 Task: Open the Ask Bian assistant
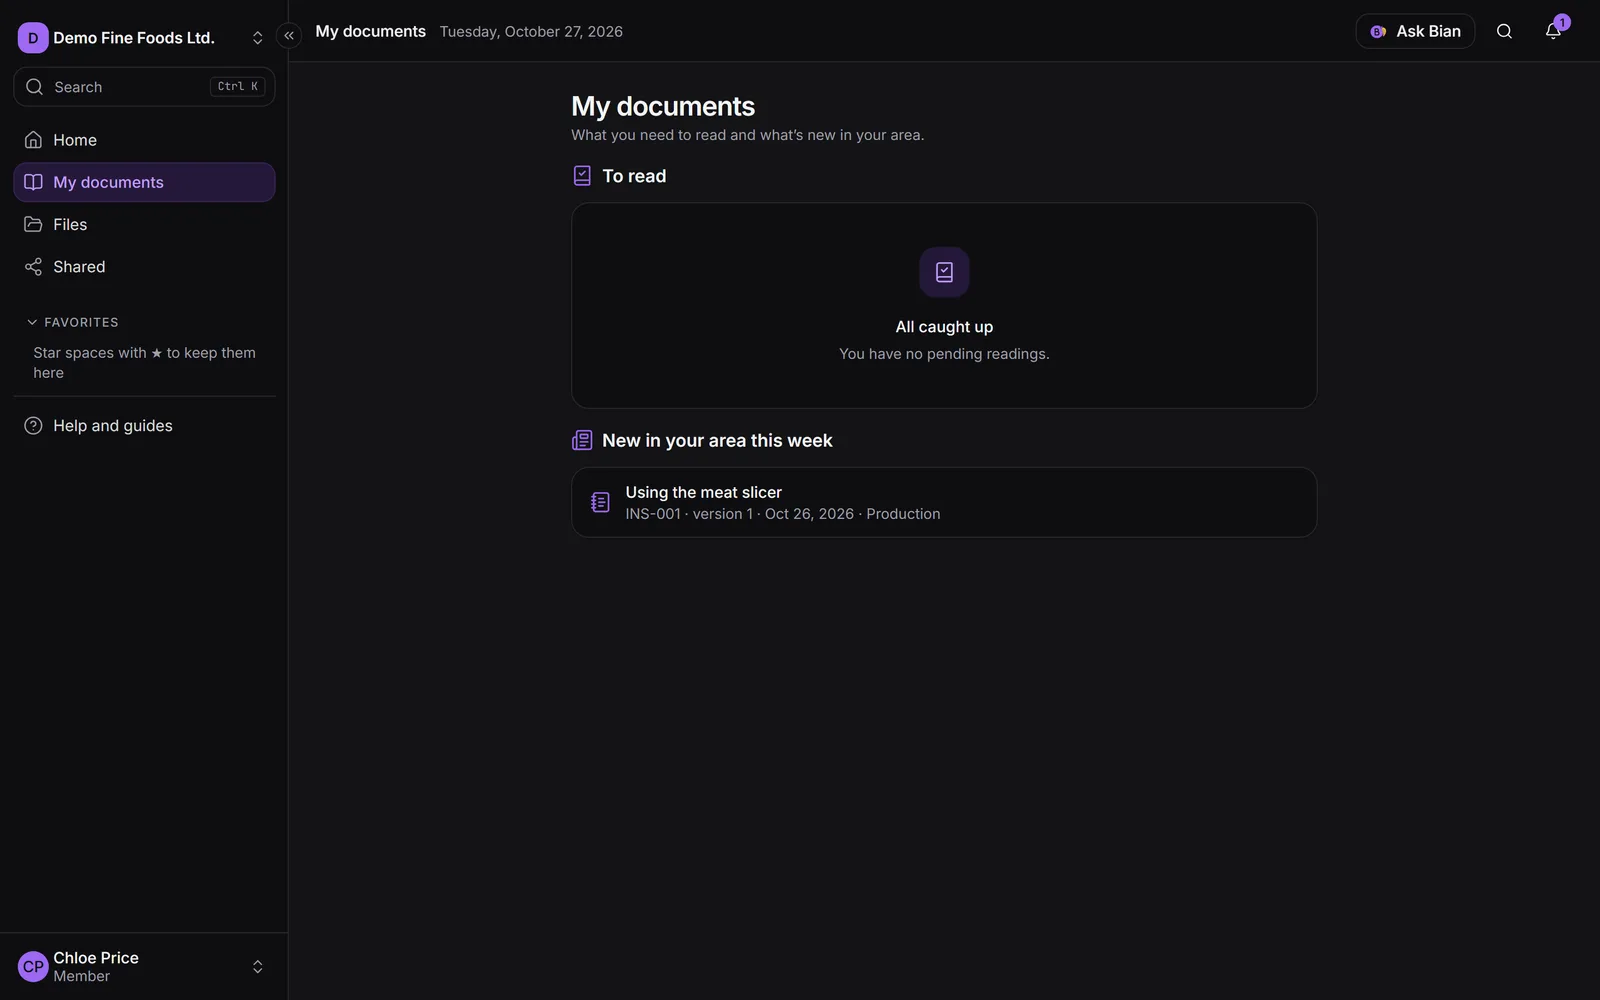(x=1415, y=31)
